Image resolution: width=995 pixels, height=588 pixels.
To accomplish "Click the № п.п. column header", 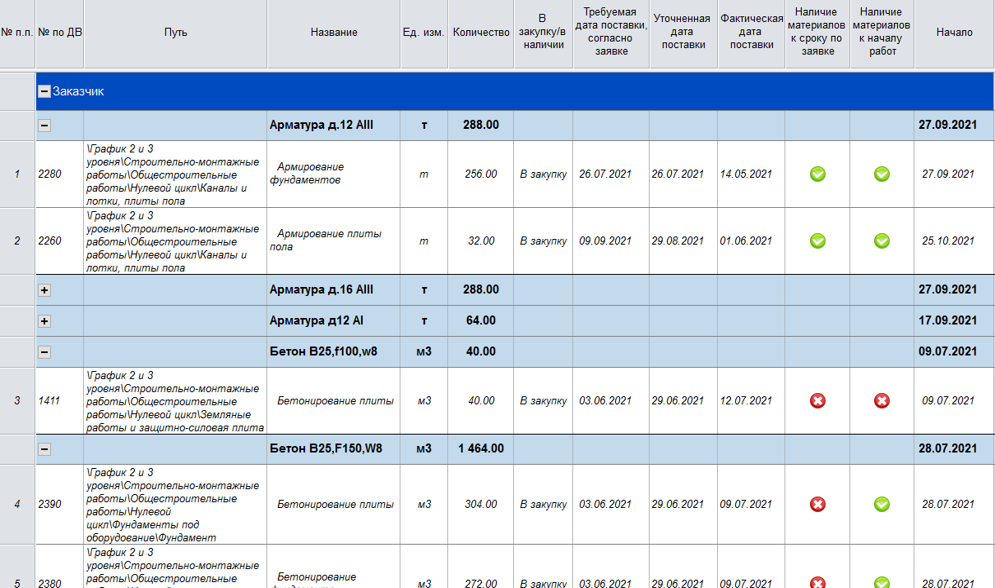I will click(17, 32).
